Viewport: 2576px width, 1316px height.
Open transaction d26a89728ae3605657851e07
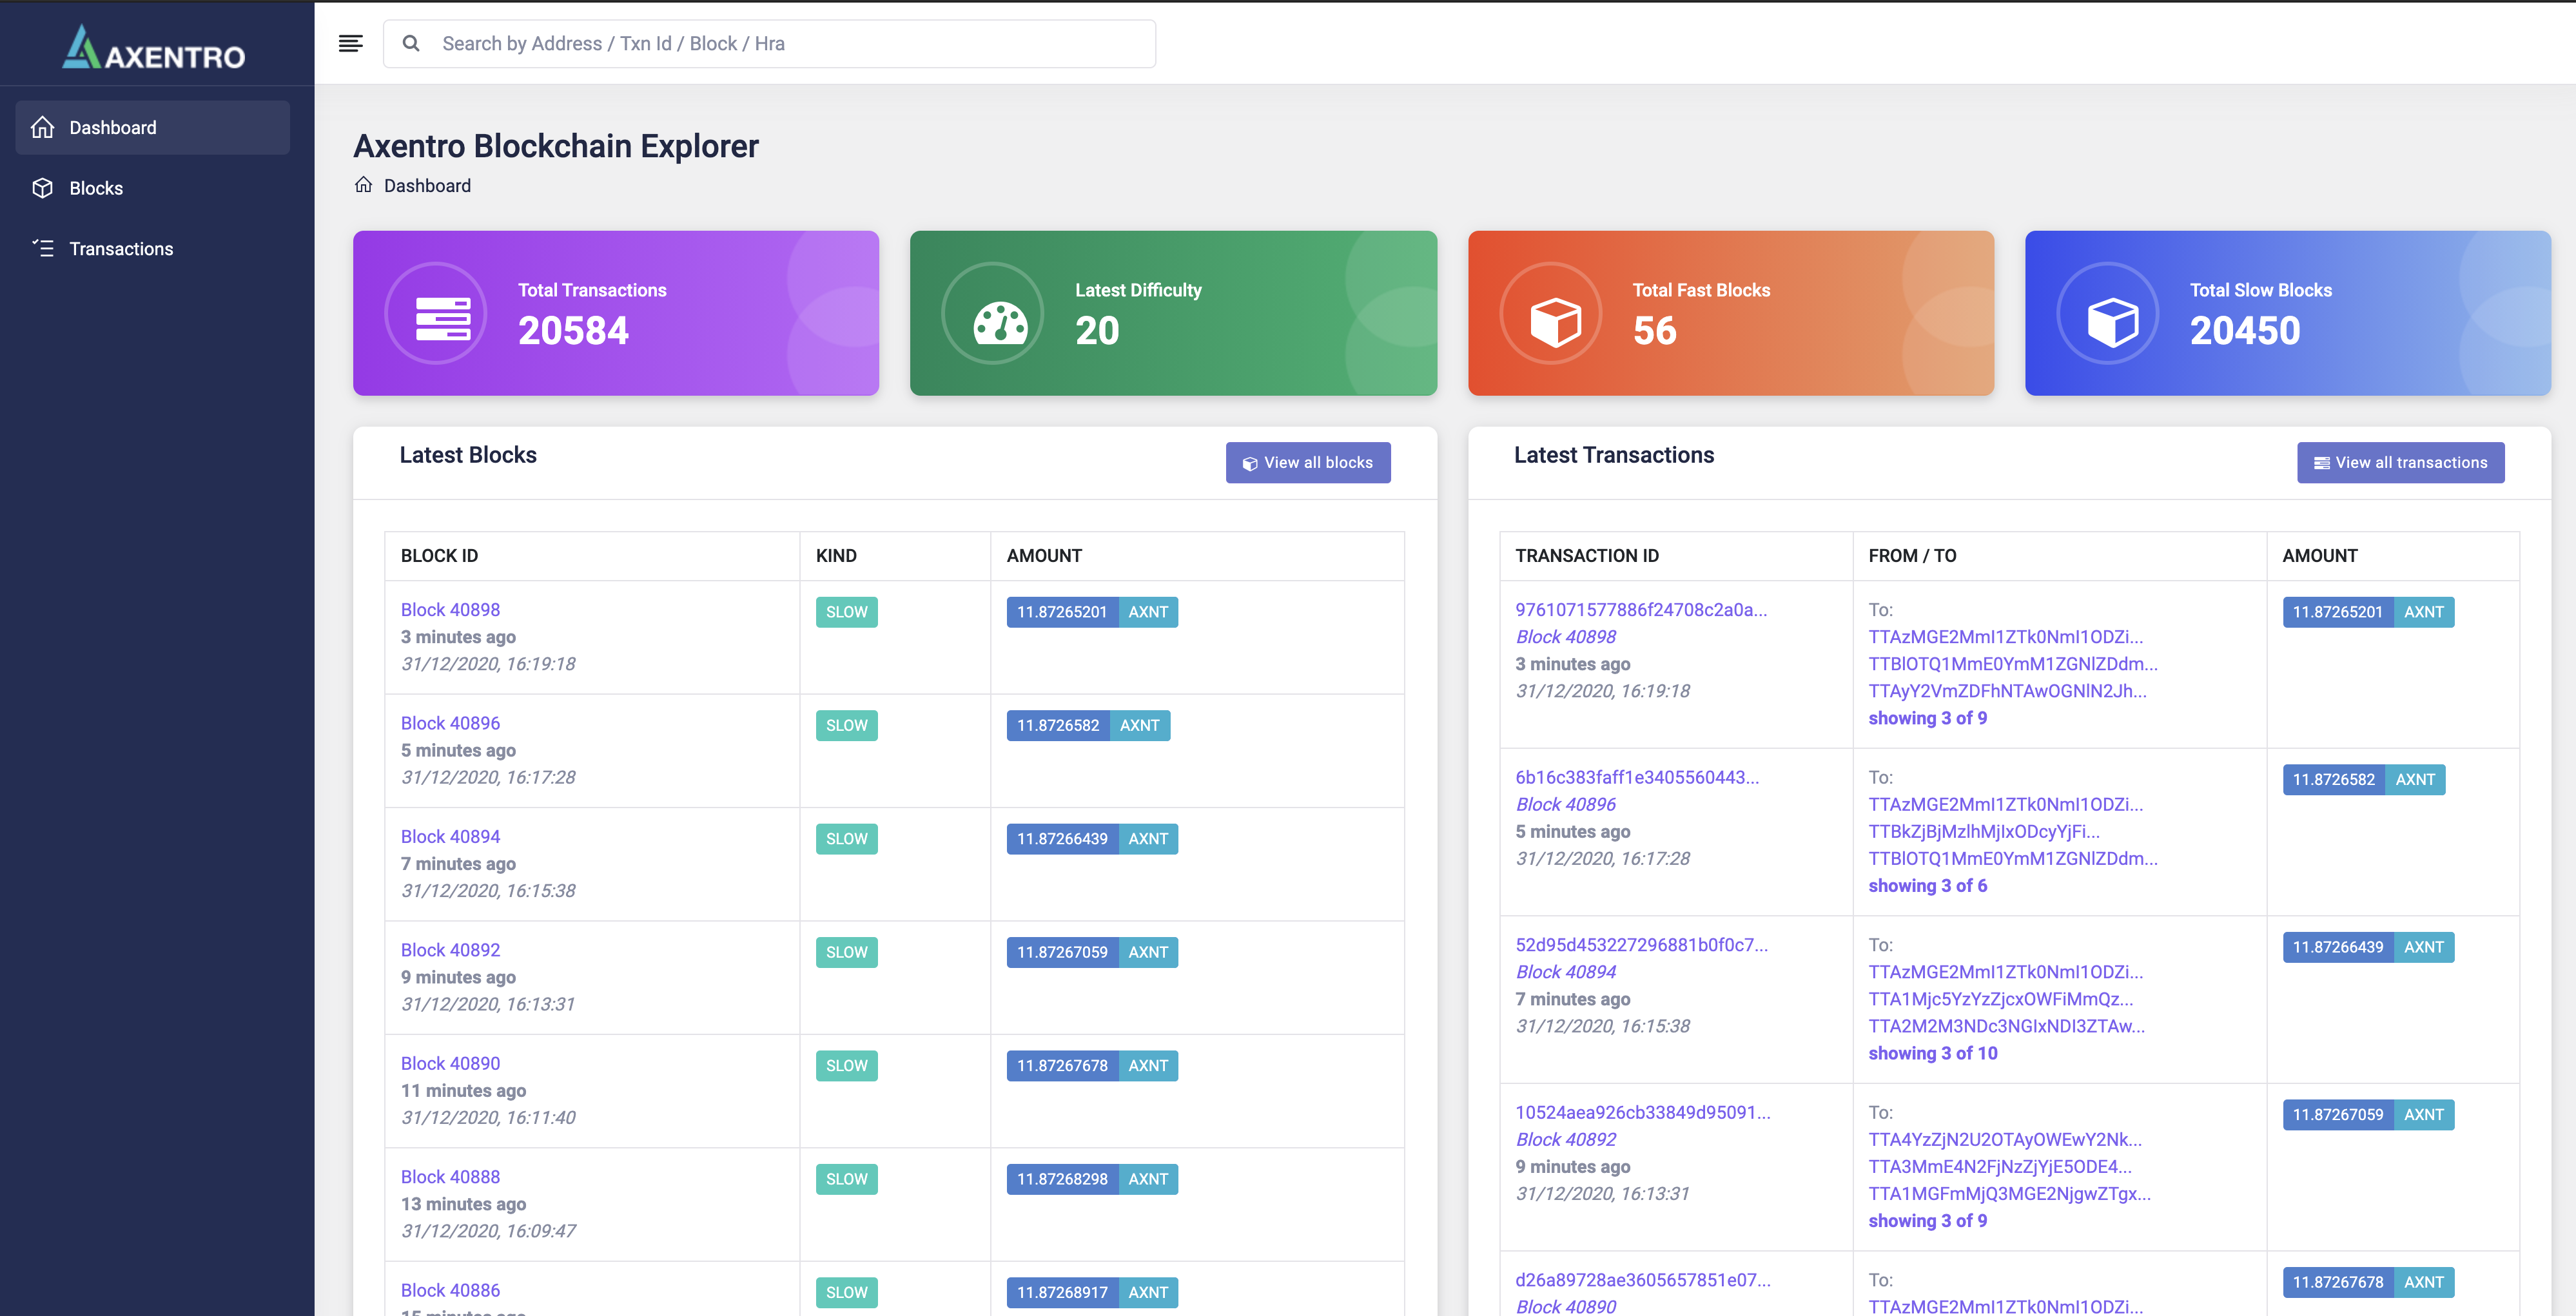1642,1279
